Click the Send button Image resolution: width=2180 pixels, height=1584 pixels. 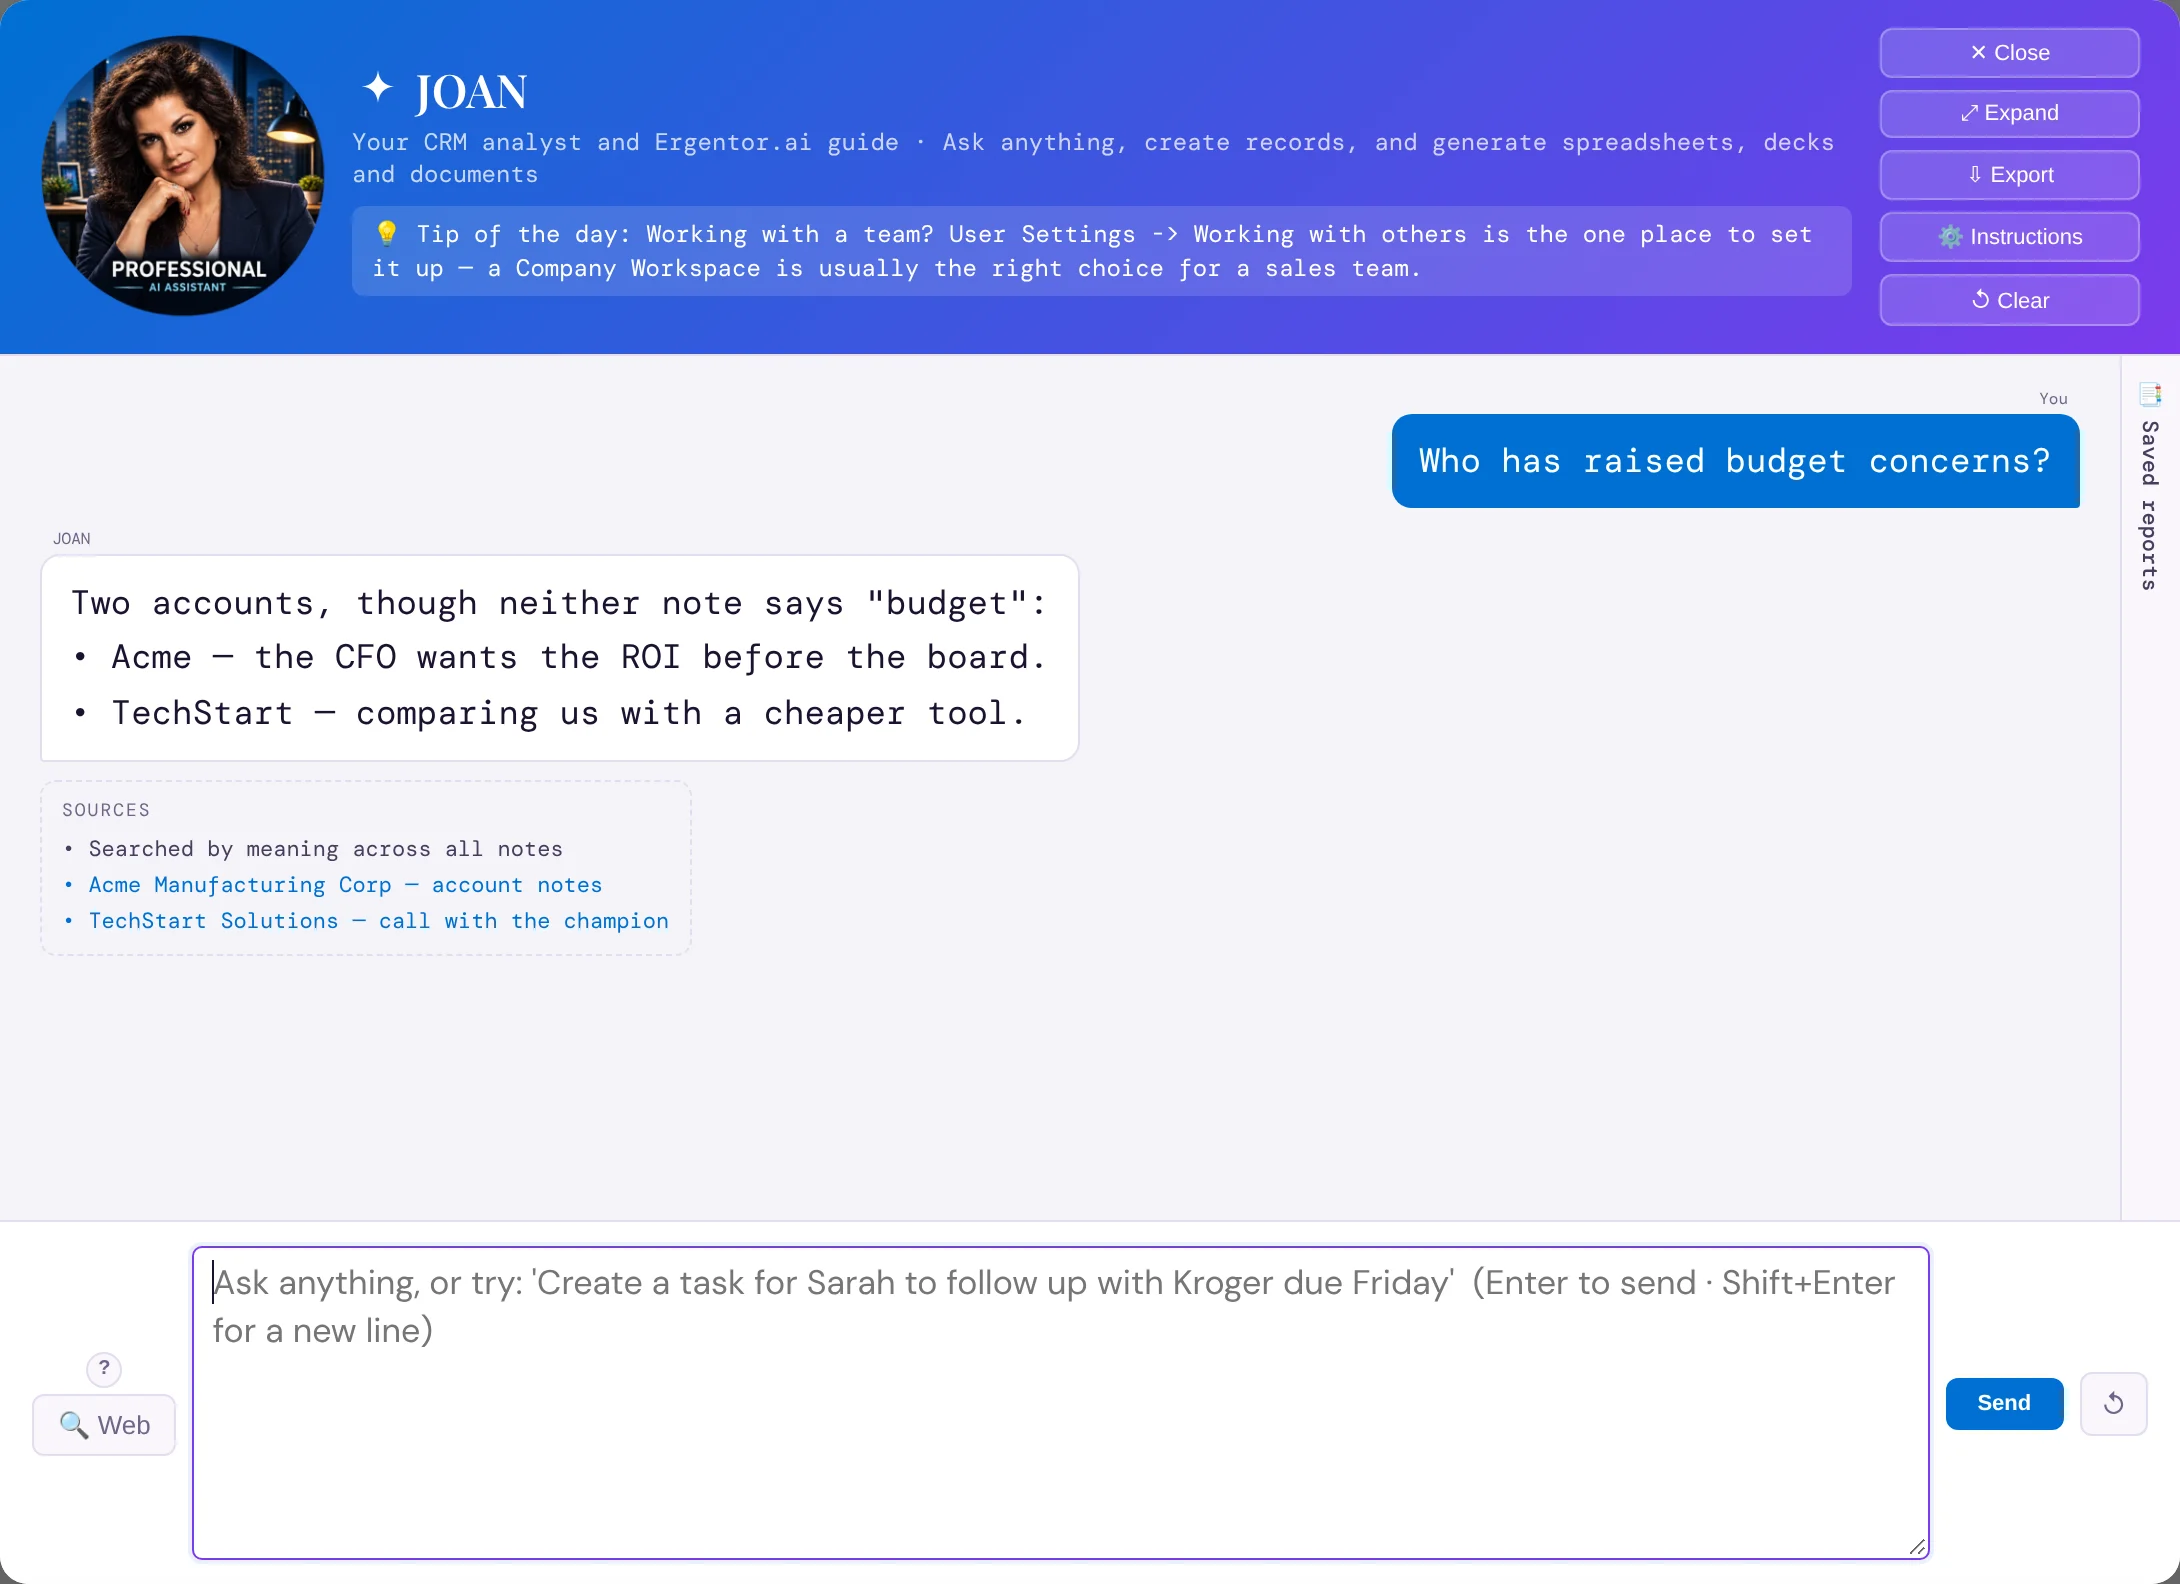click(x=2004, y=1403)
